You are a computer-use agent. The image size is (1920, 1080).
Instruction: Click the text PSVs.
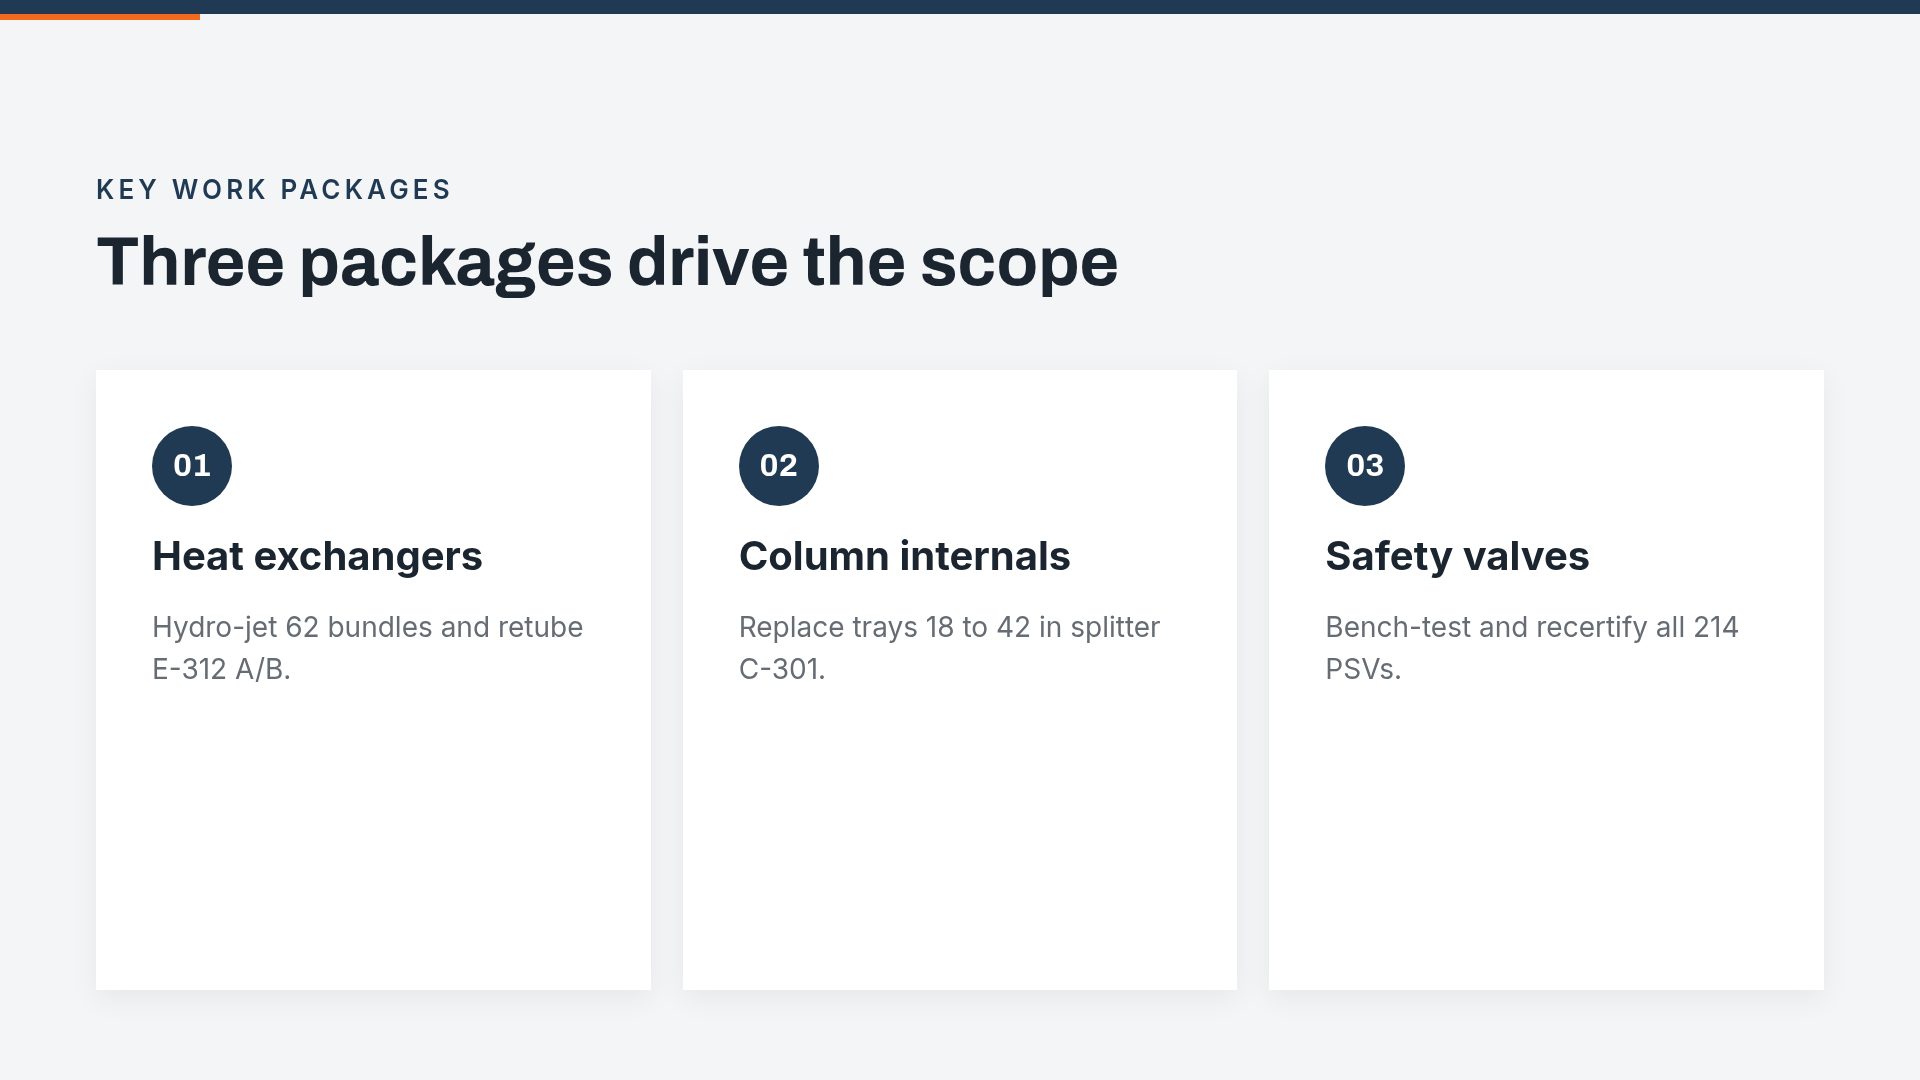coord(1363,669)
